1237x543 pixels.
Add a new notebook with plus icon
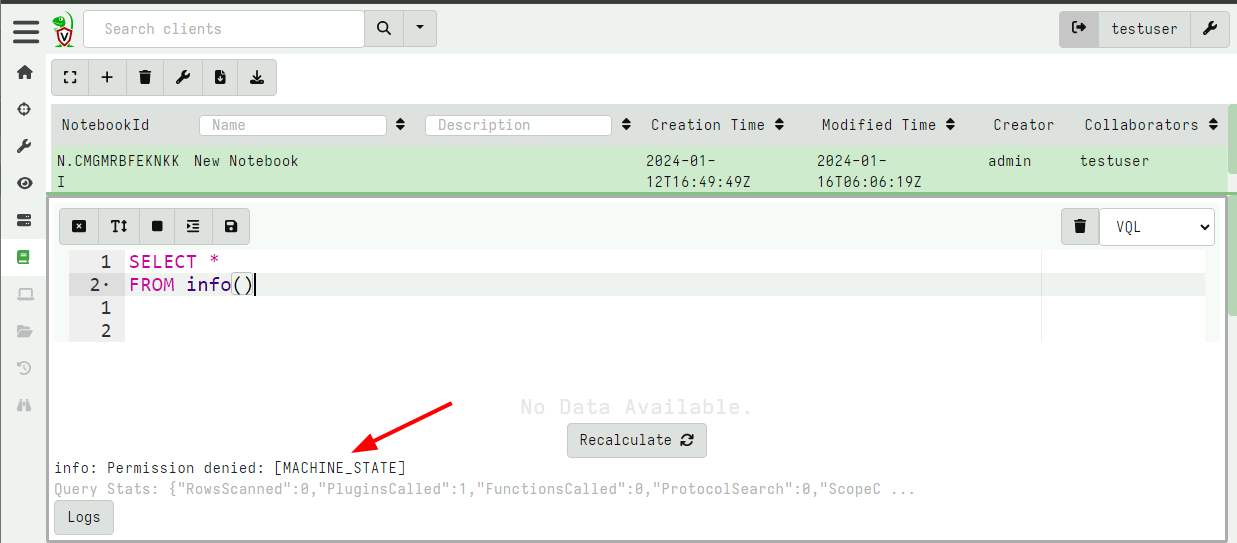click(x=108, y=77)
